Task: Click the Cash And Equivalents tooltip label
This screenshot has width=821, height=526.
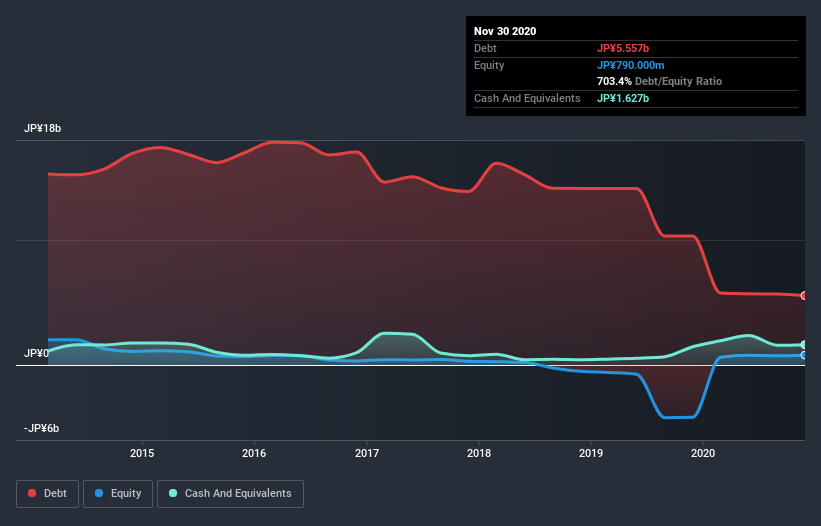Action: (527, 98)
